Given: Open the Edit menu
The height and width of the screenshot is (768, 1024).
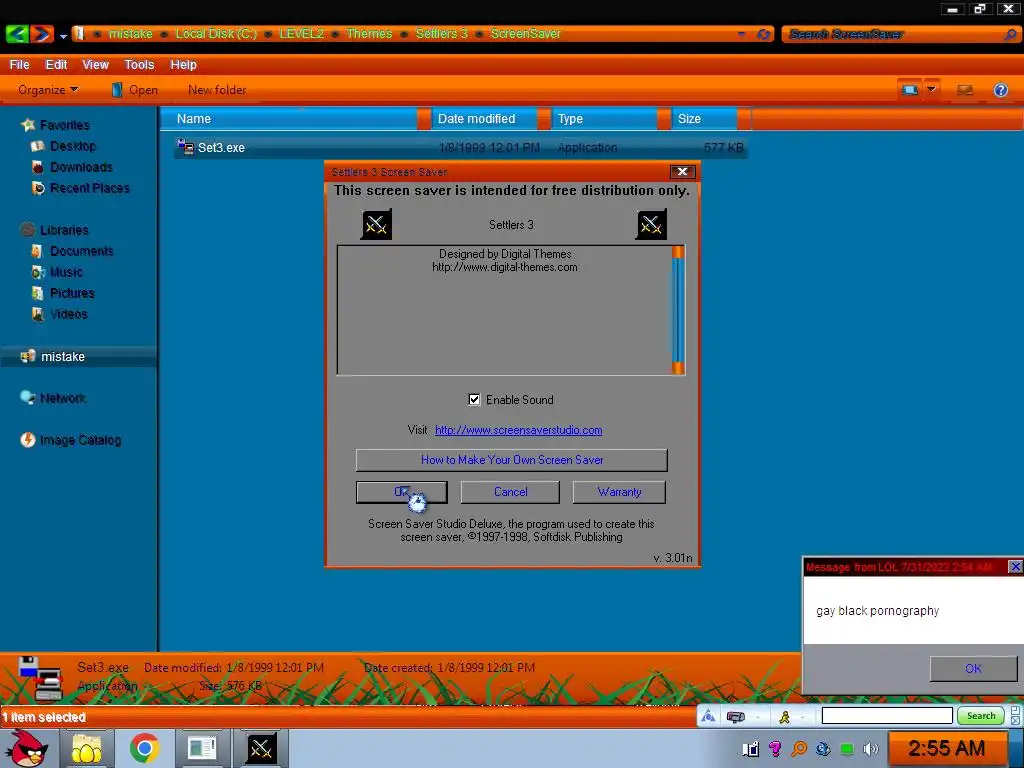Looking at the screenshot, I should 56,65.
